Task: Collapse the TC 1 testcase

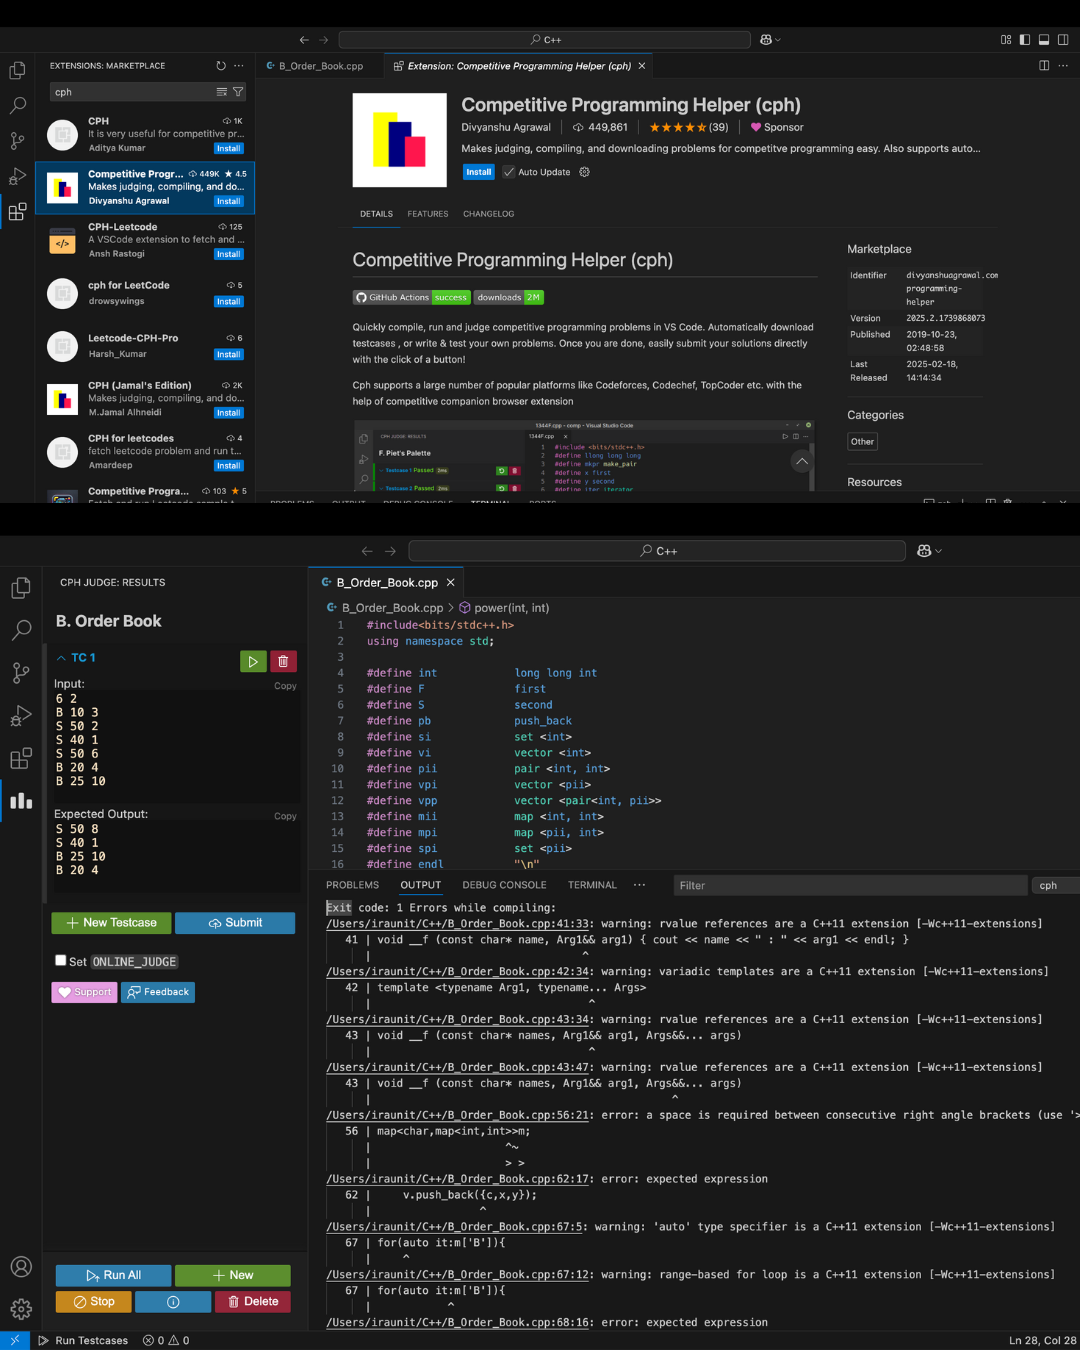Action: pyautogui.click(x=61, y=658)
